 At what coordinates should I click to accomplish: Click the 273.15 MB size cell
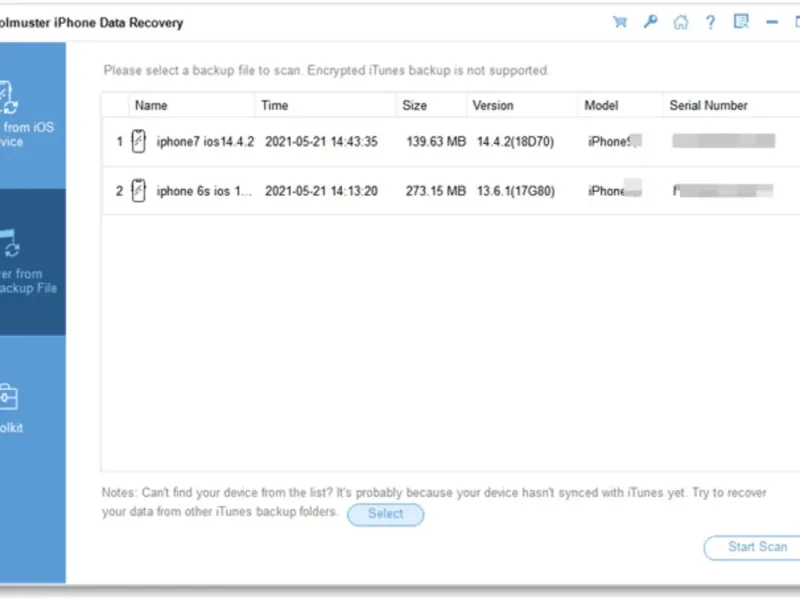coord(436,191)
